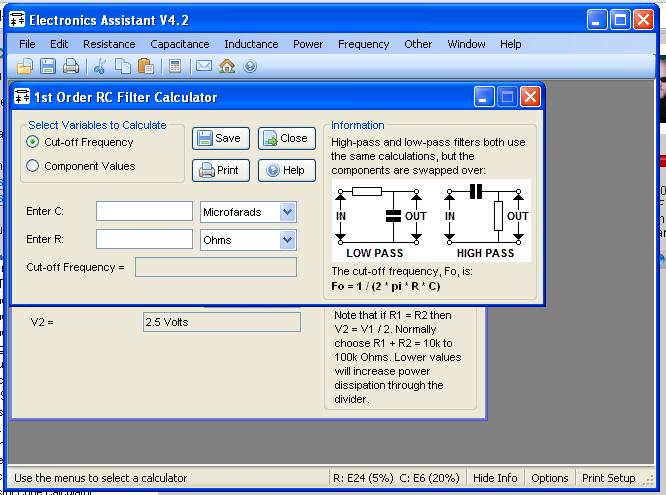Click the RC Filter Calculator window icon
Screen dimensions: 666x495
tap(22, 96)
